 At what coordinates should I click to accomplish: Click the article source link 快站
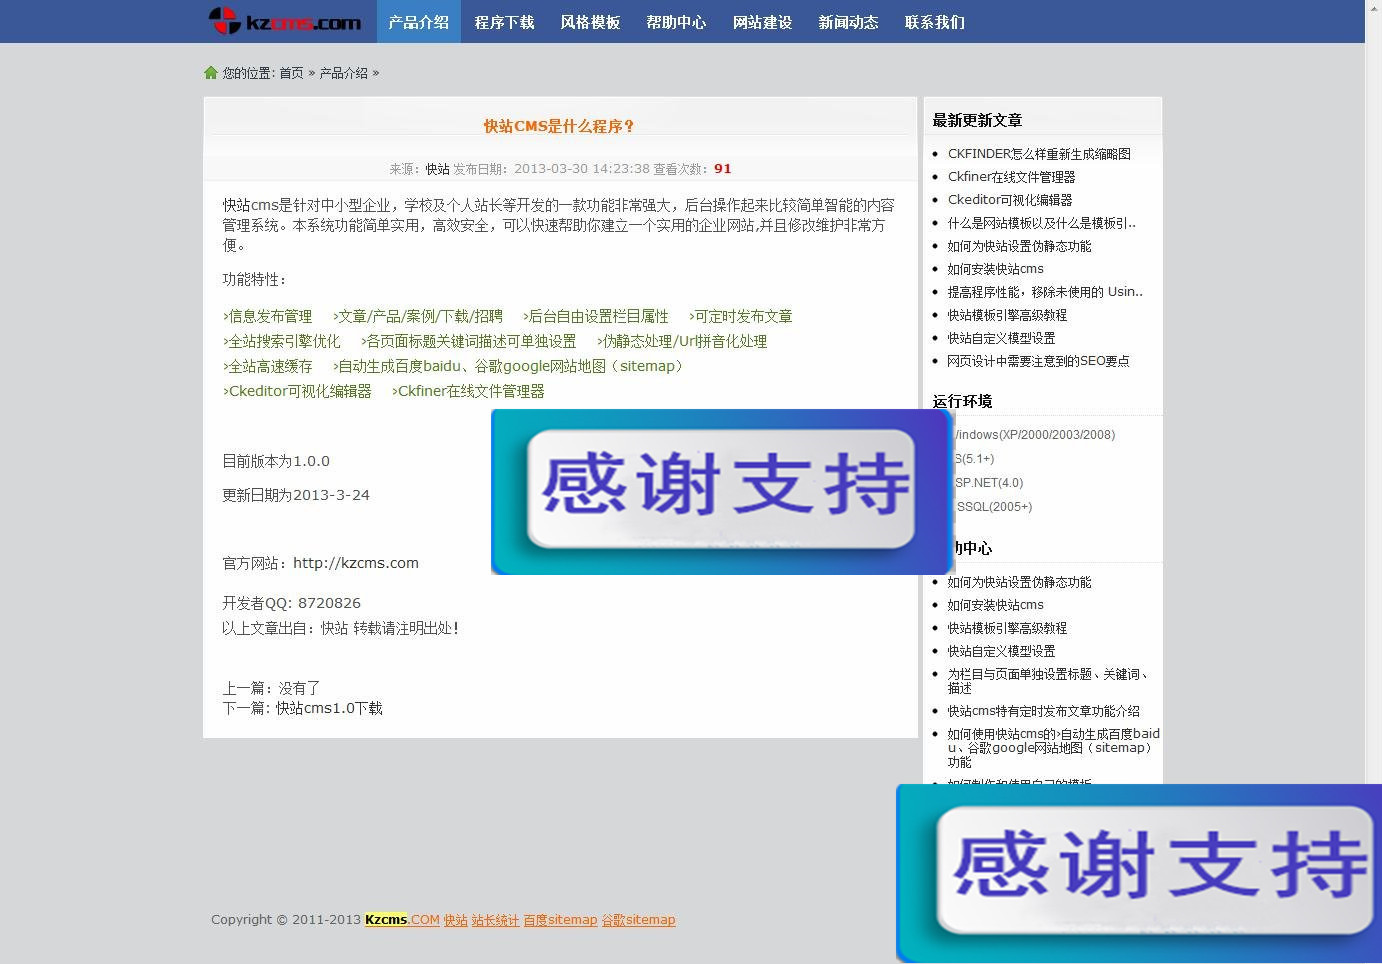point(437,169)
